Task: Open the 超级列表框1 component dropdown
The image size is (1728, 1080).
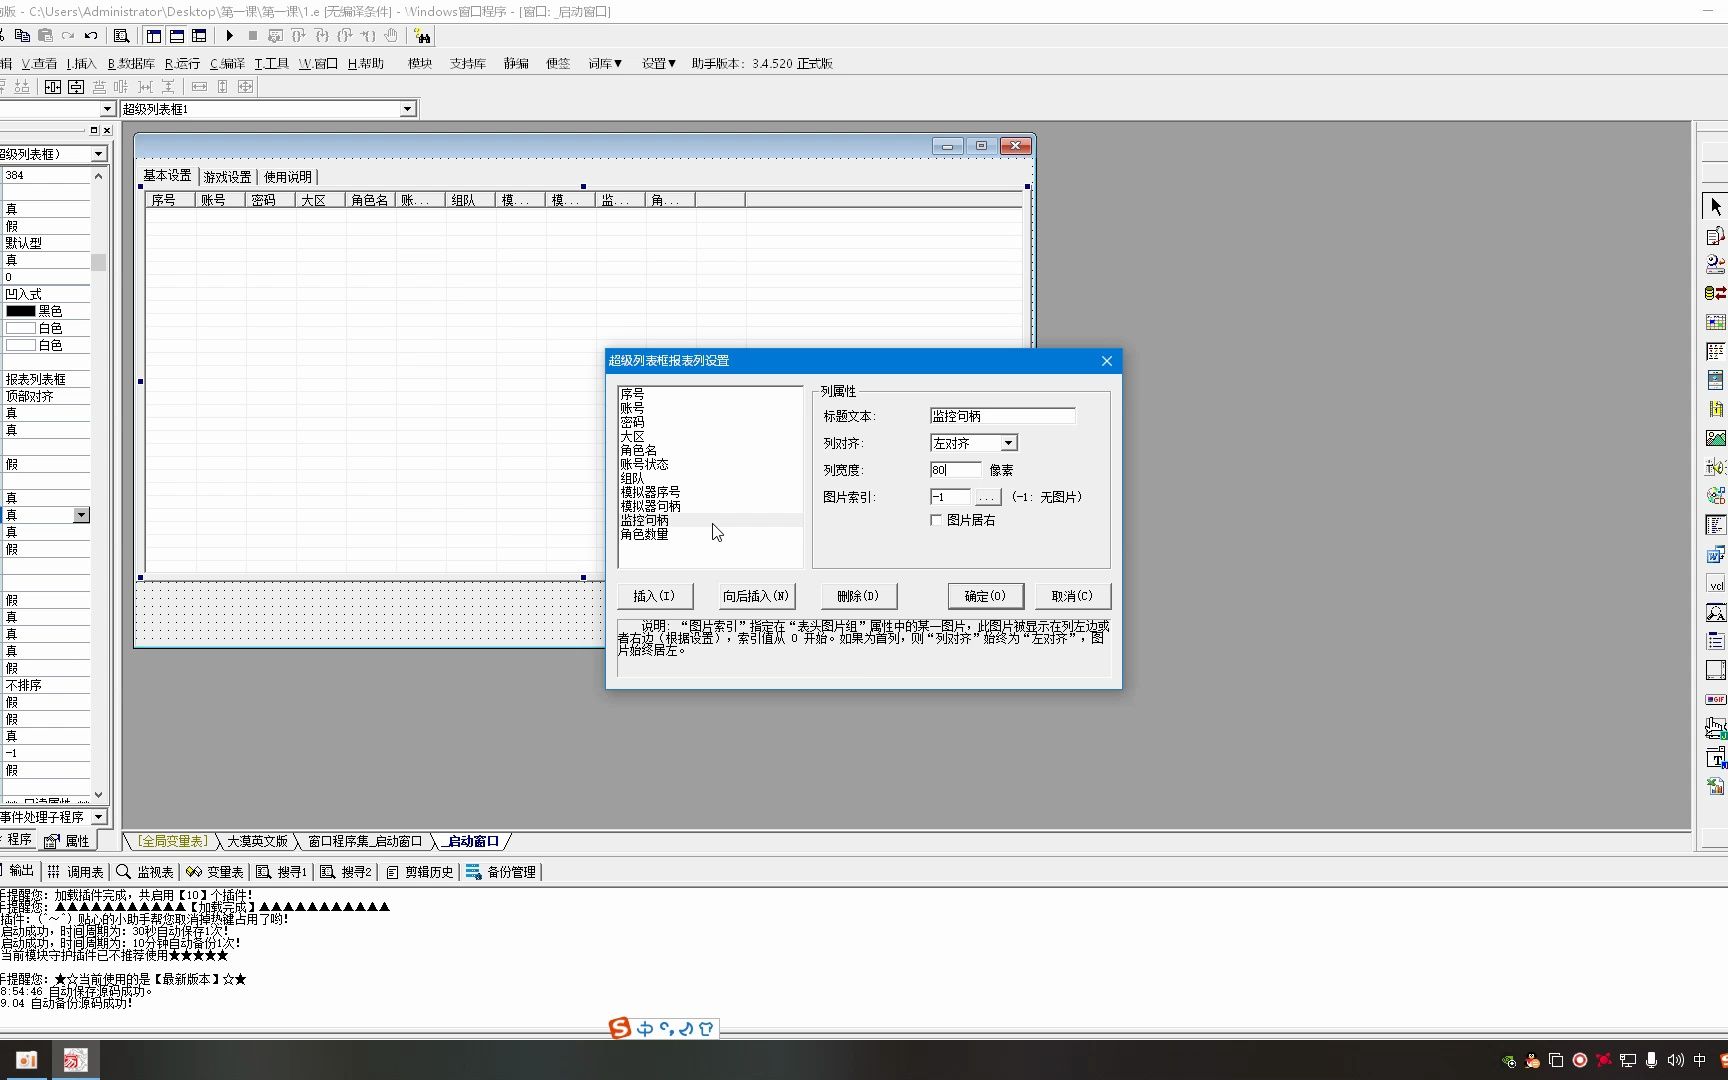Action: (x=407, y=109)
